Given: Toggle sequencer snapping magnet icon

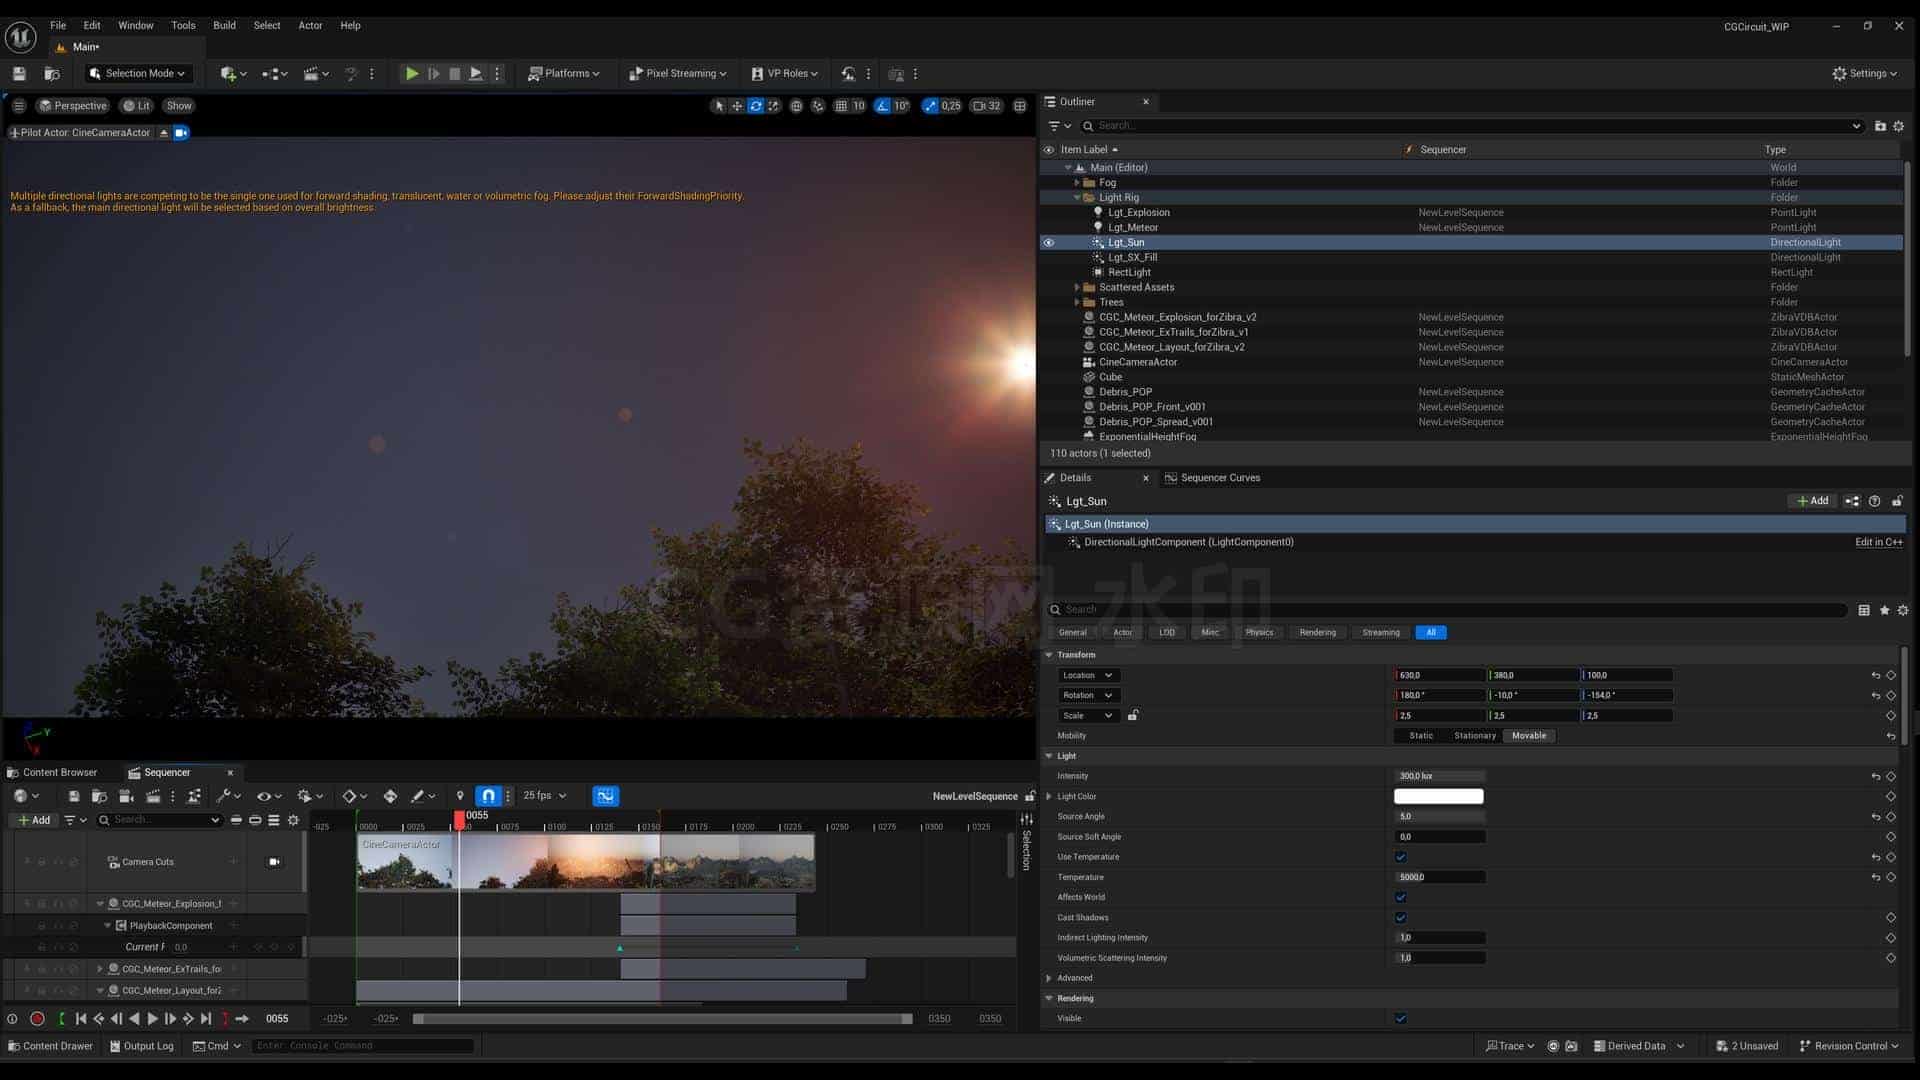Looking at the screenshot, I should point(488,796).
